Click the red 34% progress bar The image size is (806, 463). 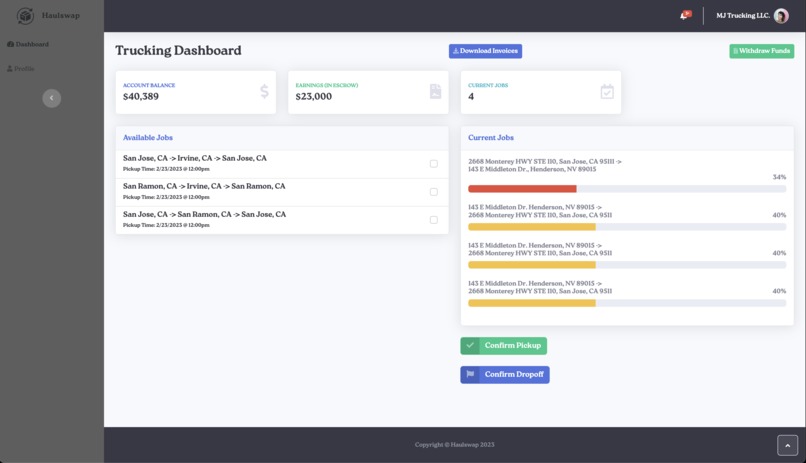click(x=522, y=189)
